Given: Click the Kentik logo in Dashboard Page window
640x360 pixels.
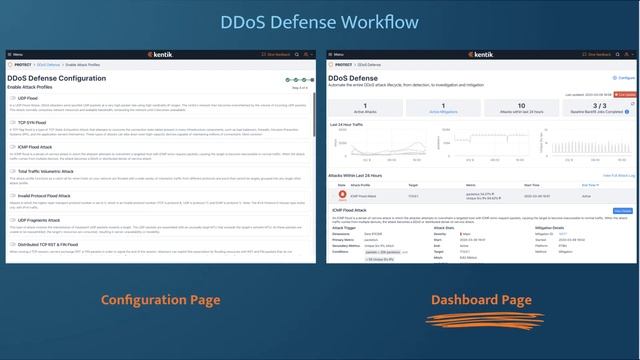Looking at the screenshot, I should coord(481,54).
